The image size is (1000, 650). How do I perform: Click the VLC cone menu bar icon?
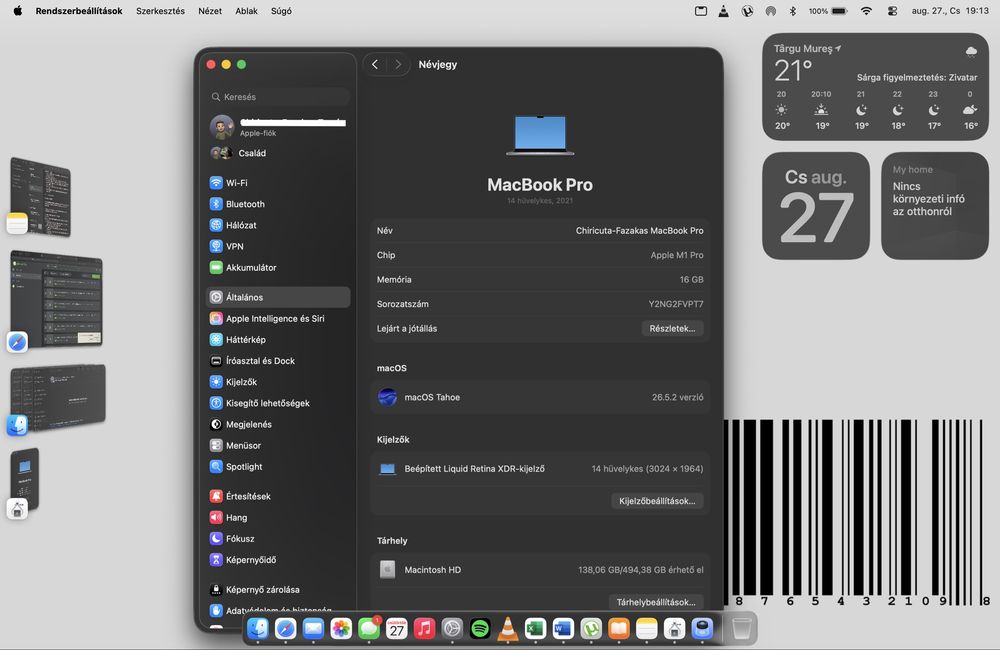(723, 11)
